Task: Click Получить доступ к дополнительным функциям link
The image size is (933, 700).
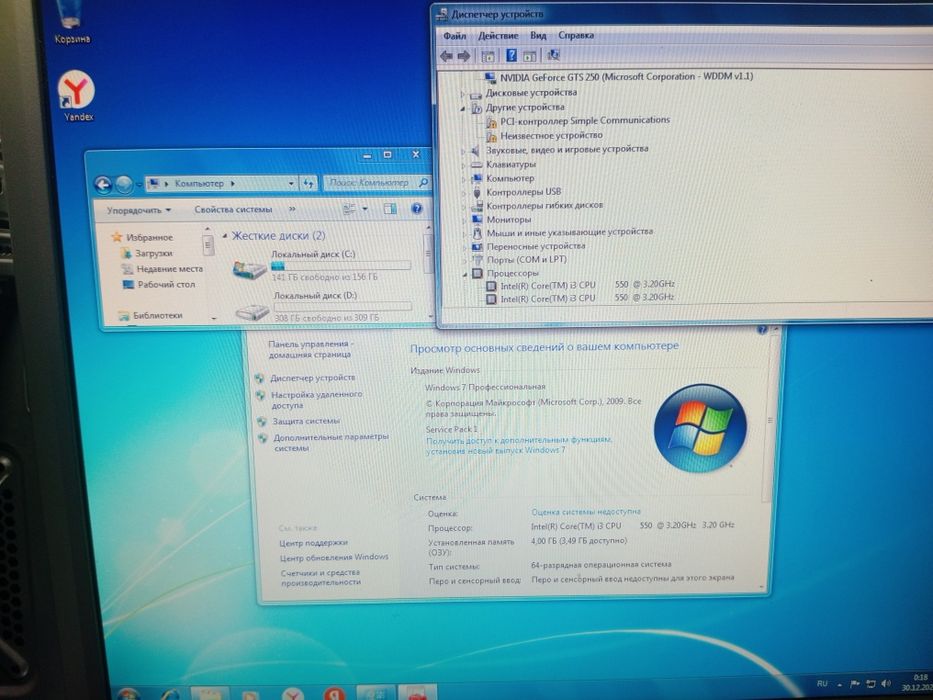Action: point(519,445)
